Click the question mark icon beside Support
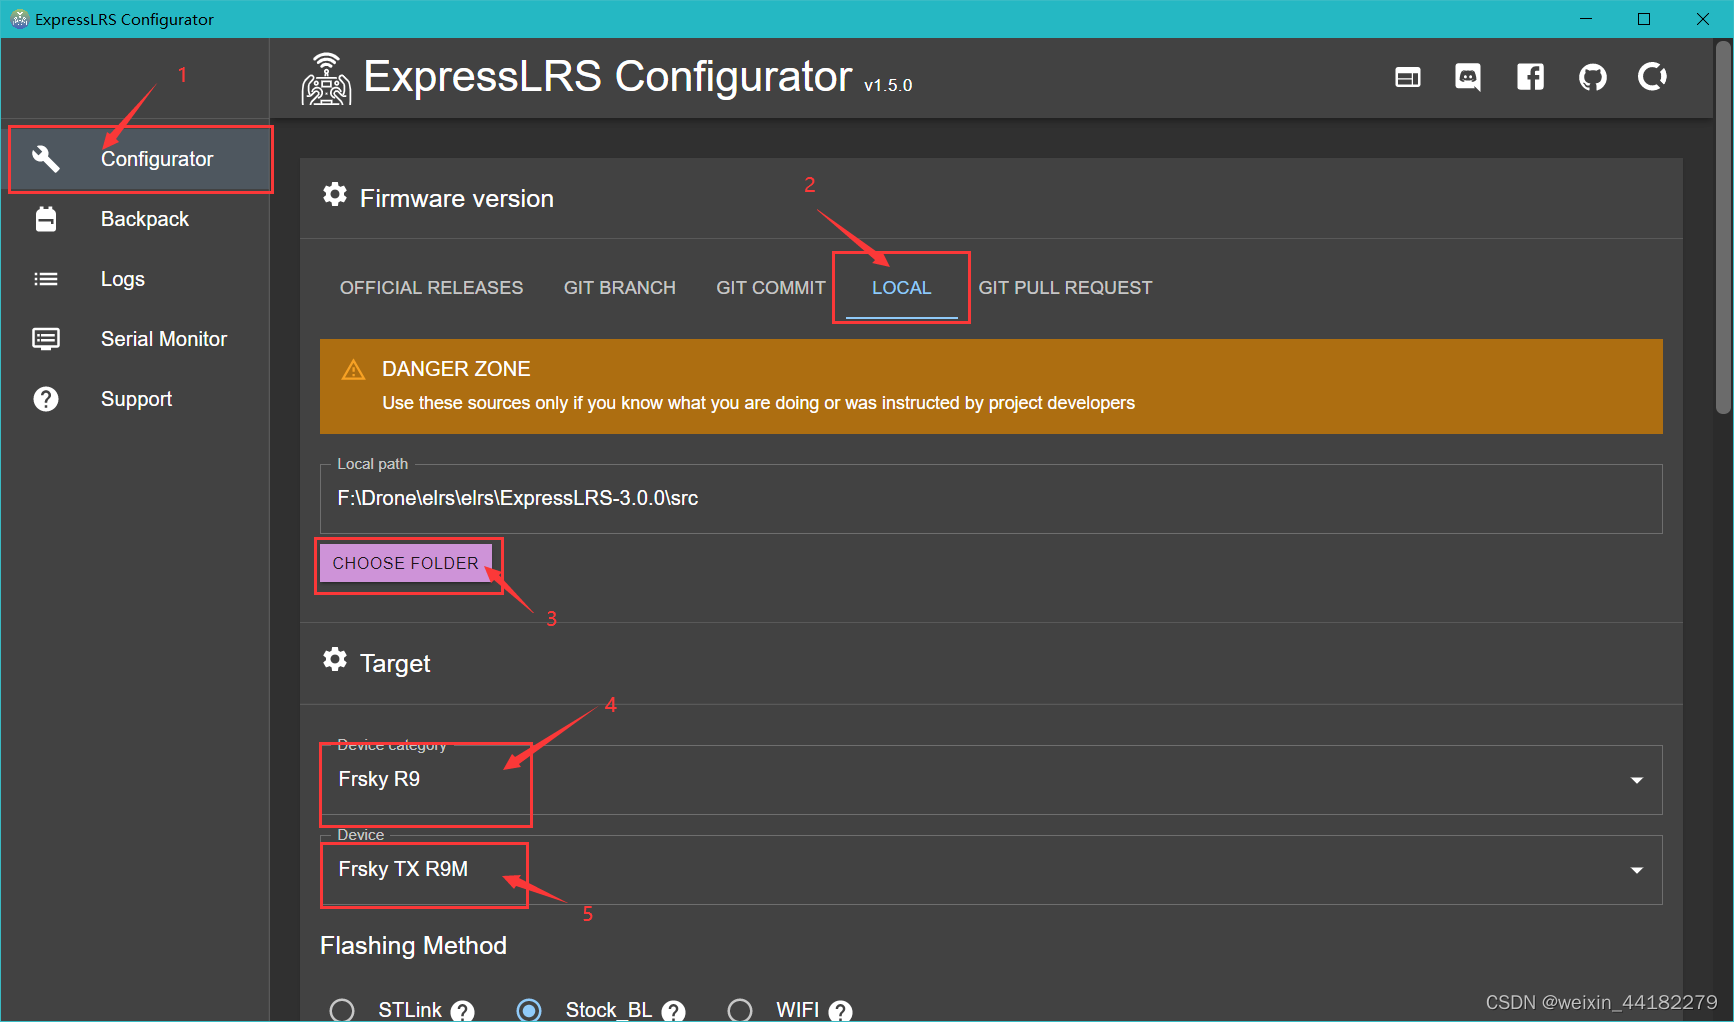This screenshot has width=1734, height=1022. (46, 399)
